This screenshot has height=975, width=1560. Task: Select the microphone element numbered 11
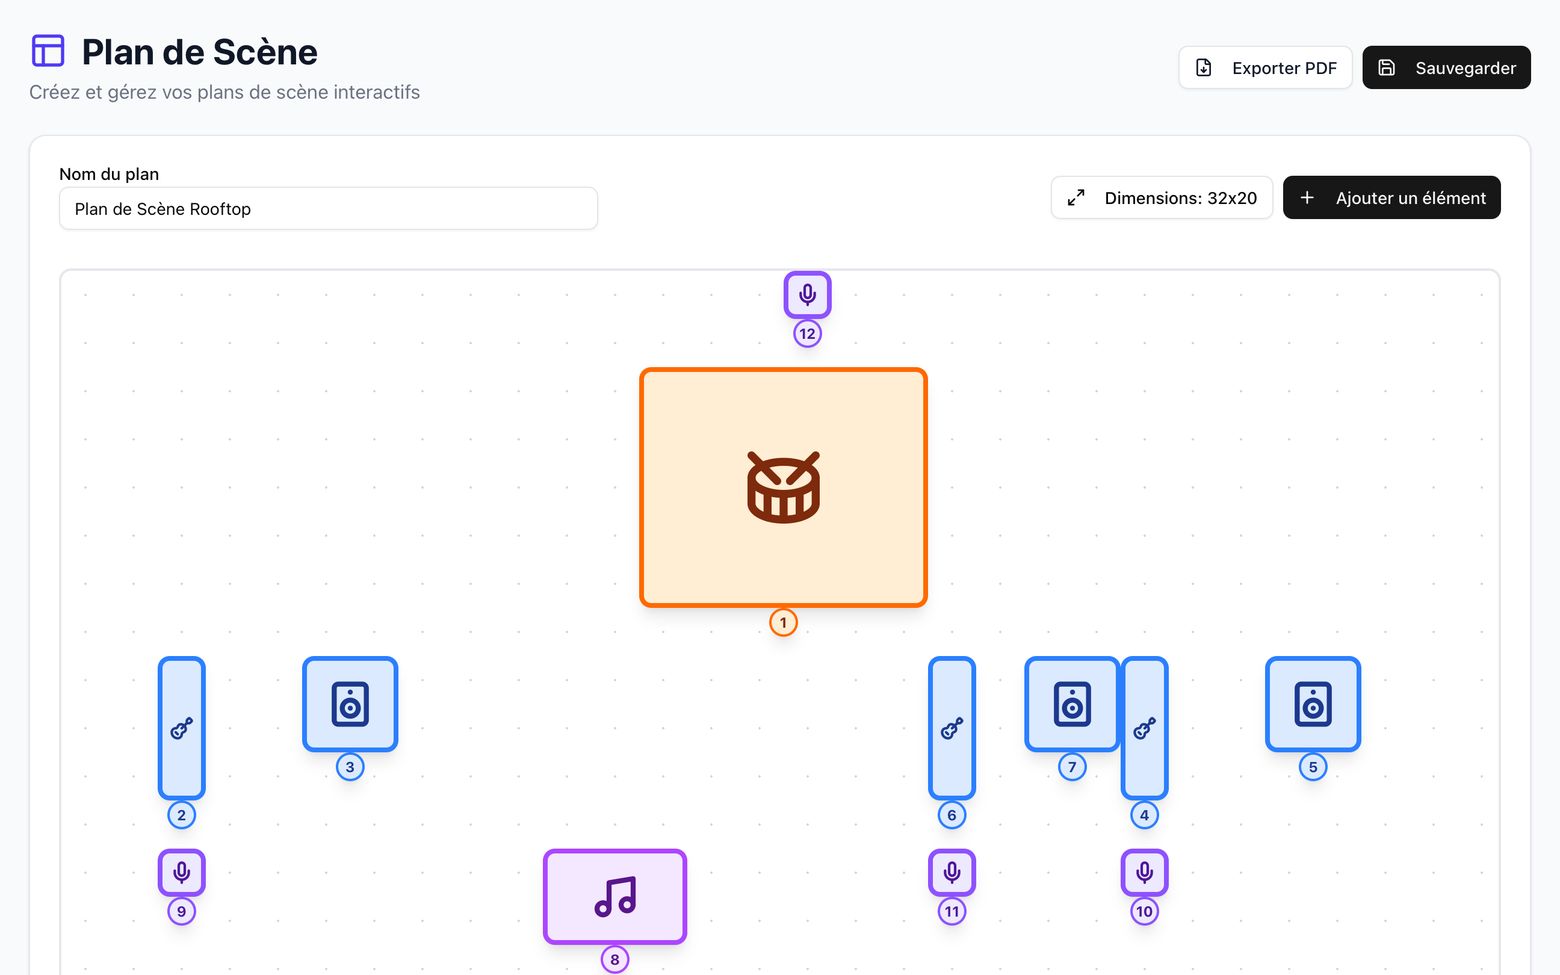point(952,873)
